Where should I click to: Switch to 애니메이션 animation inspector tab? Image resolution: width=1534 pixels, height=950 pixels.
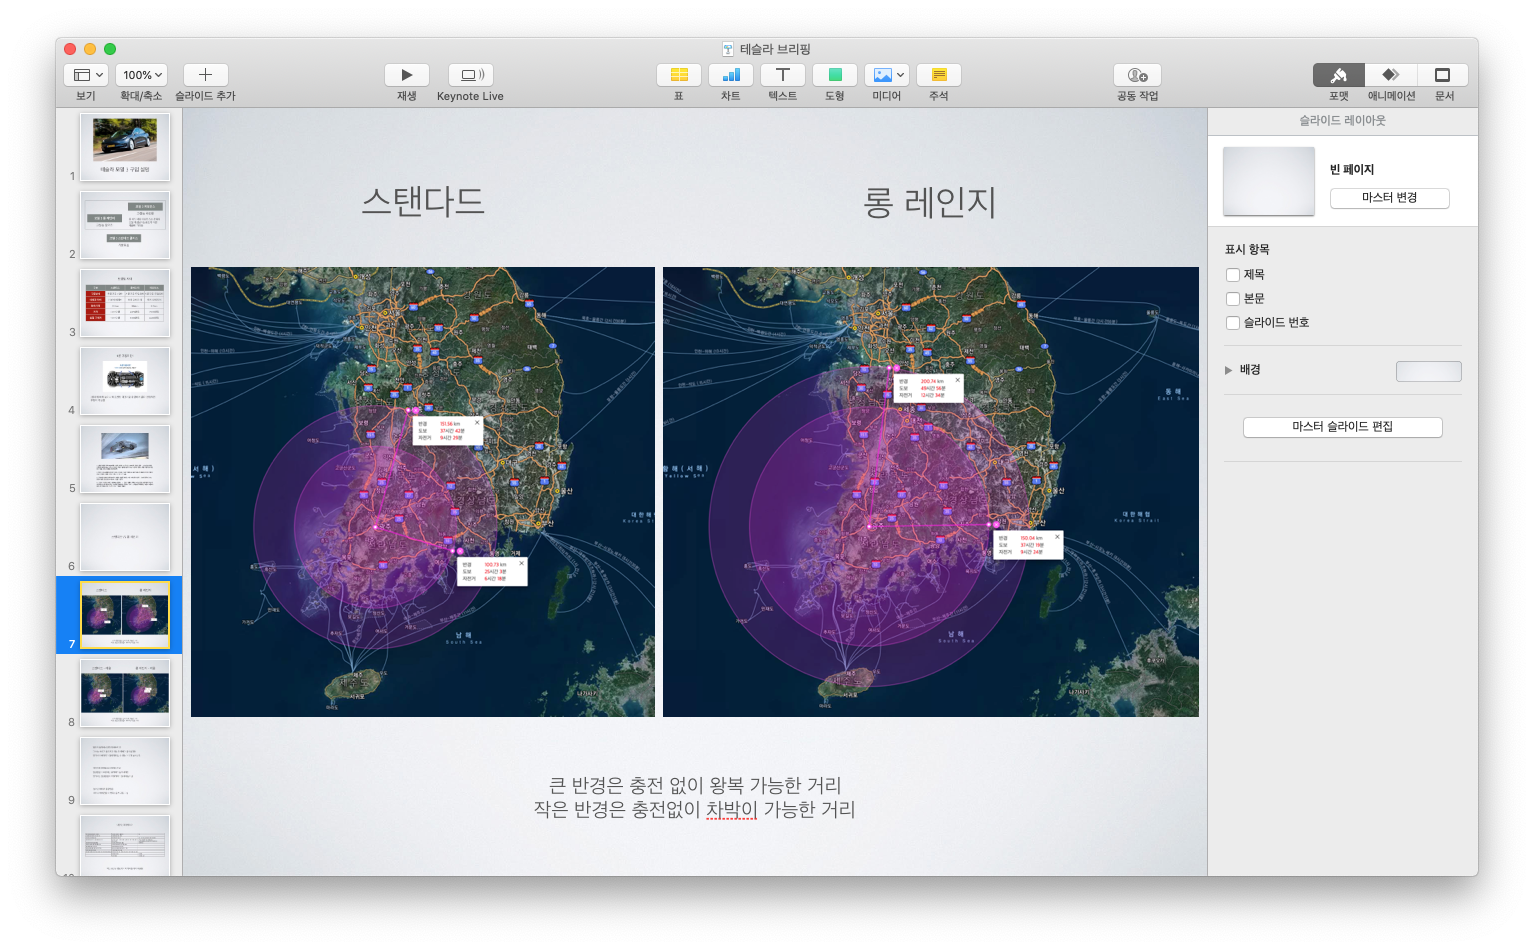(1391, 75)
